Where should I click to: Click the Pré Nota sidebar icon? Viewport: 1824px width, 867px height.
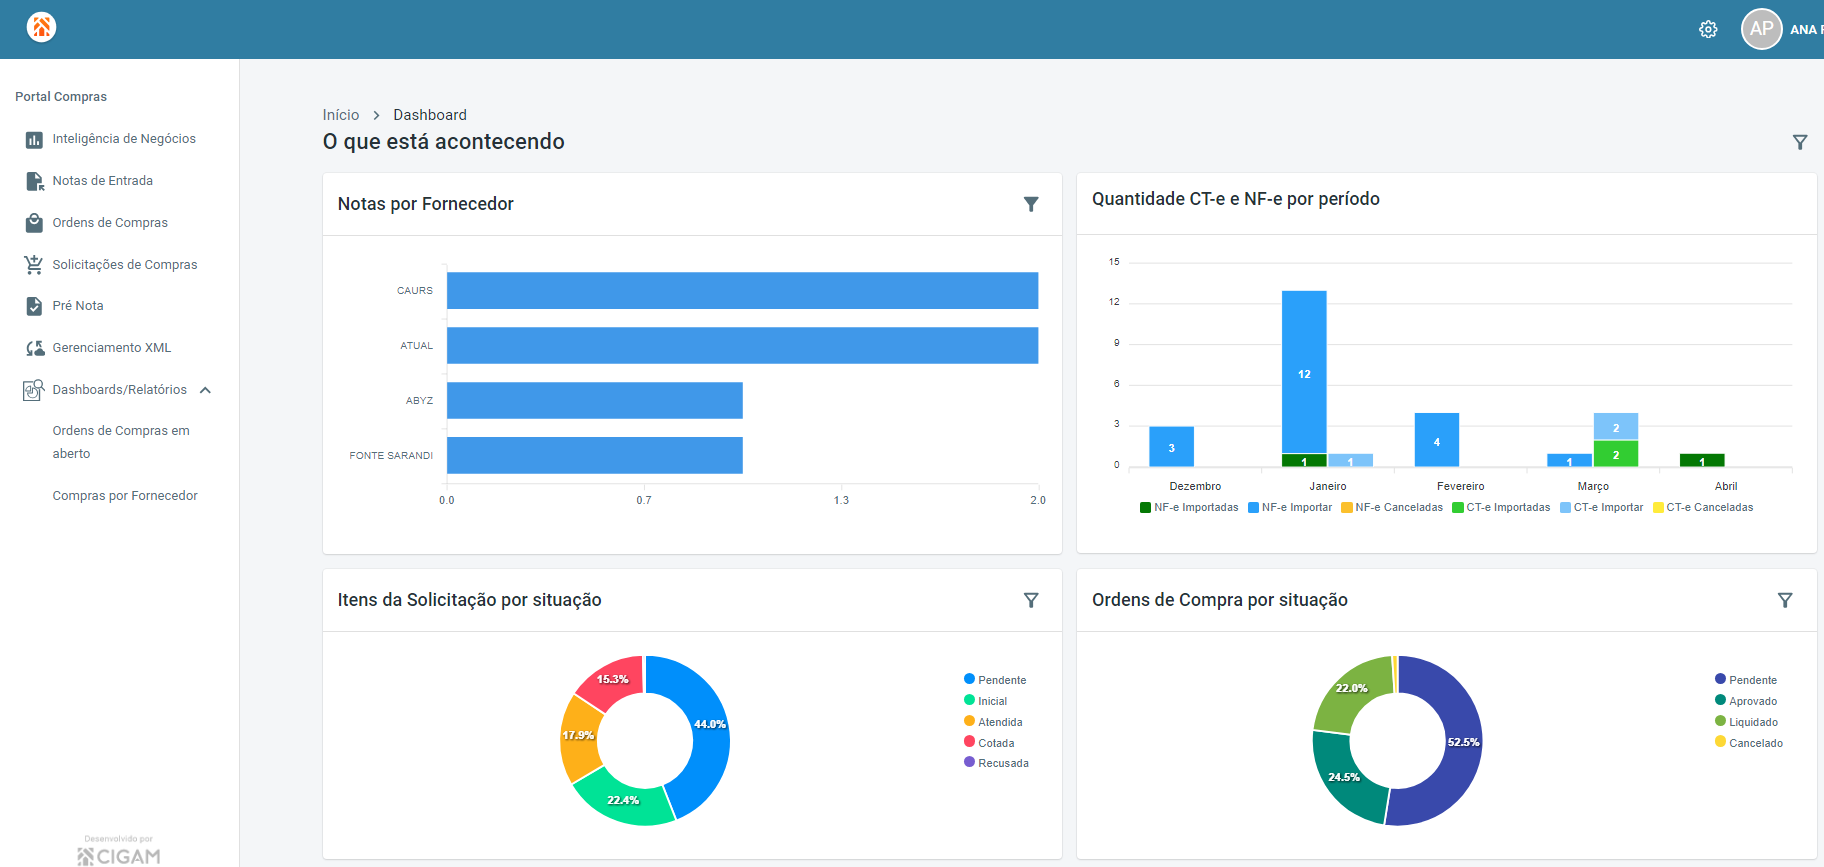(34, 306)
